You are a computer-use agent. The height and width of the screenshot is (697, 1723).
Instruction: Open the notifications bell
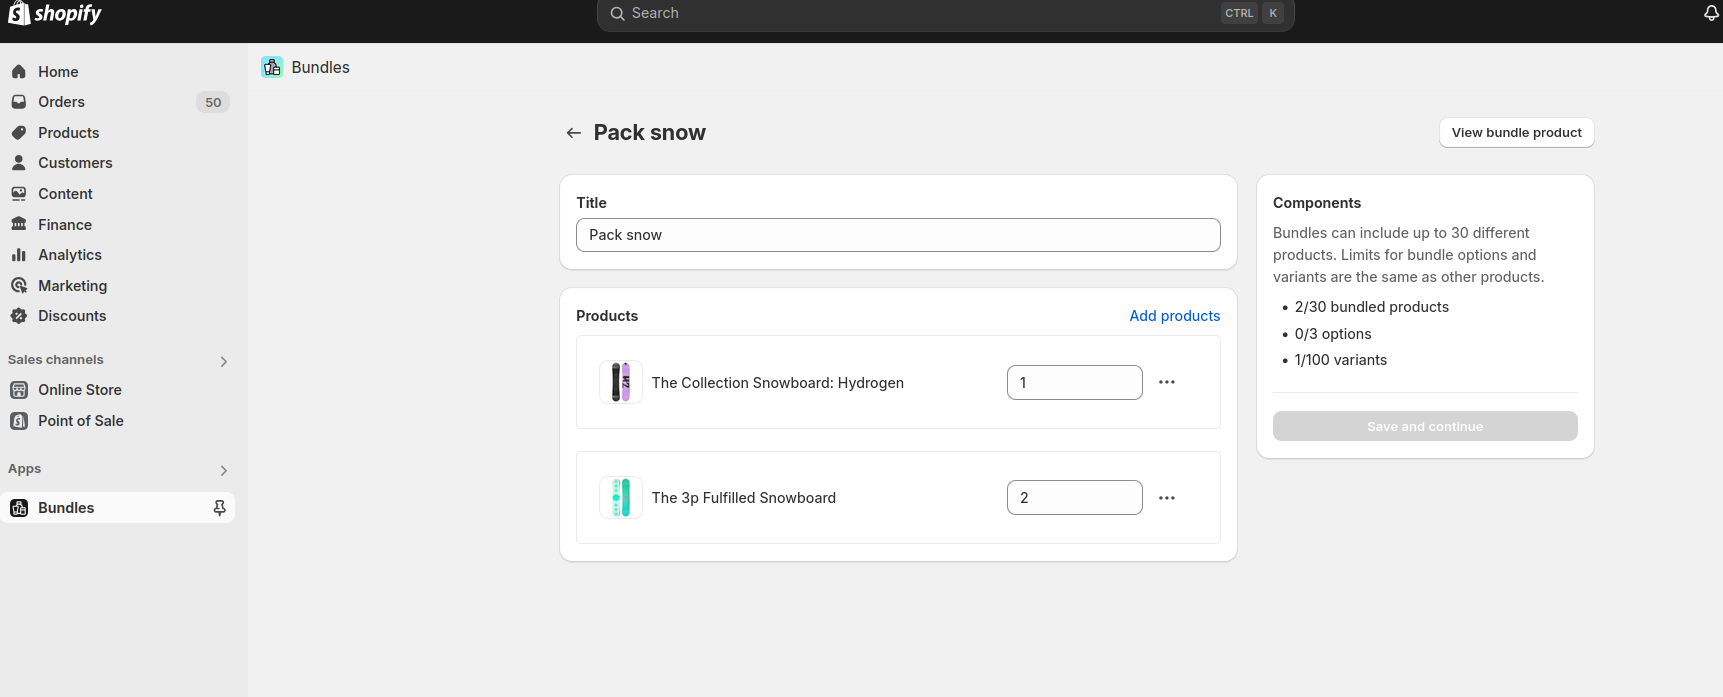pos(1711,13)
